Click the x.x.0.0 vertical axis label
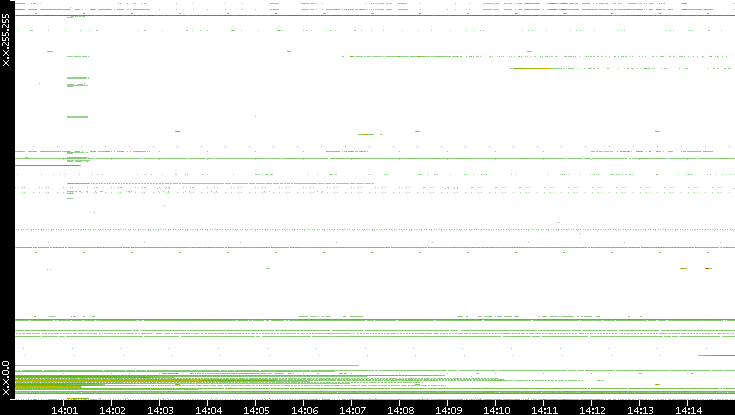 click(6, 378)
